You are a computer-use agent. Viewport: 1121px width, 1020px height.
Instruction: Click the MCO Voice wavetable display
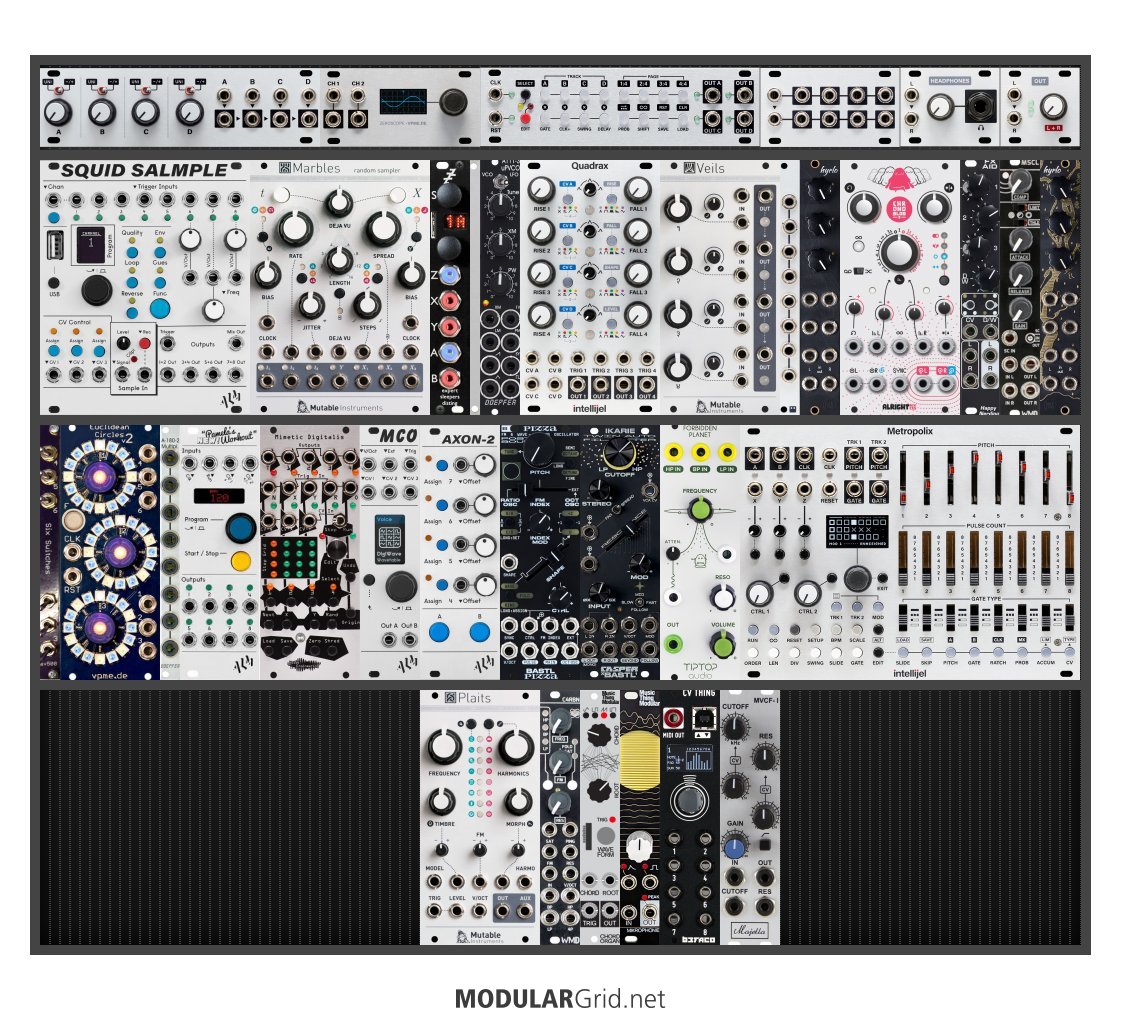[390, 540]
